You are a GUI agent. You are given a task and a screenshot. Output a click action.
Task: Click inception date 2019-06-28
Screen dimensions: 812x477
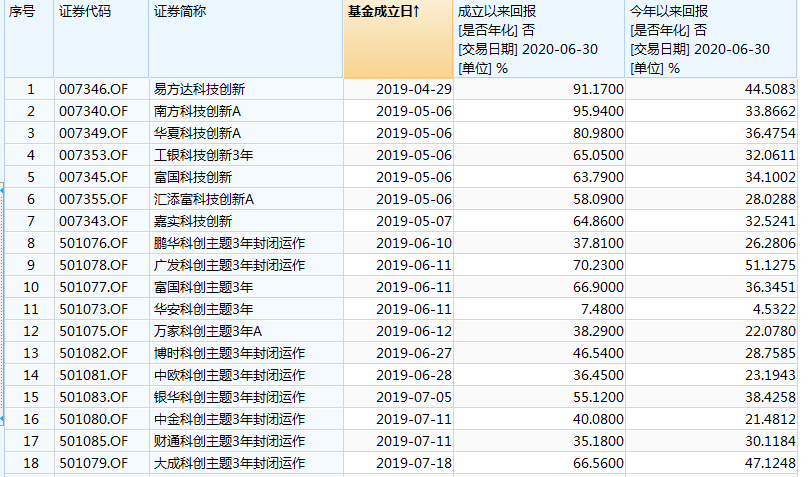click(x=414, y=375)
